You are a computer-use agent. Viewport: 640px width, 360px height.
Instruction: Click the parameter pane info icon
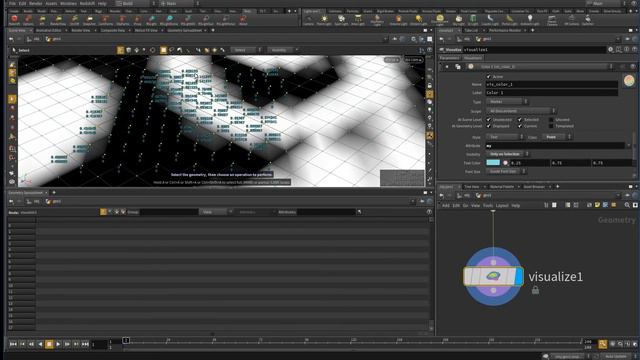tap(627, 49)
